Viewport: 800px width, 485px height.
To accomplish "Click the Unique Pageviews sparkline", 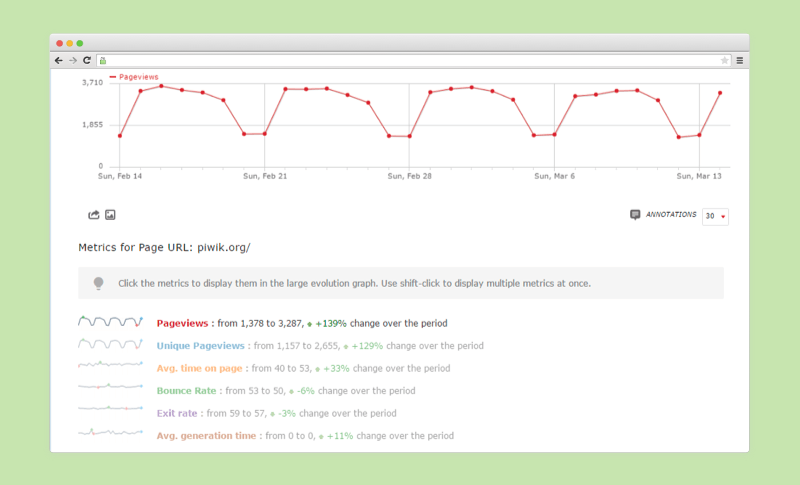I will 110,344.
